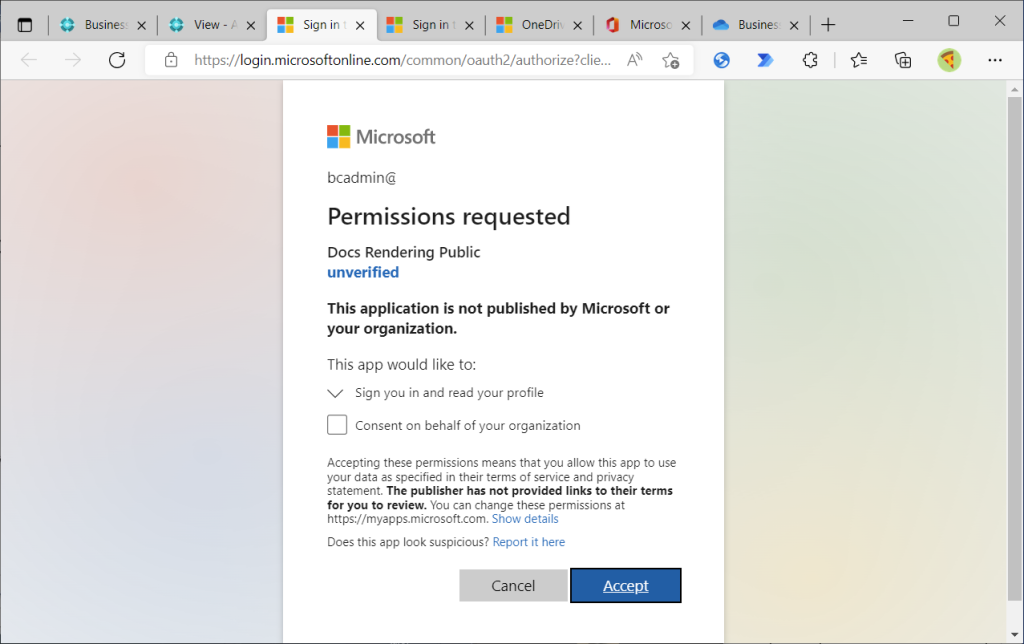Click the scrollbar down arrow
This screenshot has width=1024, height=644.
tap(1014, 634)
